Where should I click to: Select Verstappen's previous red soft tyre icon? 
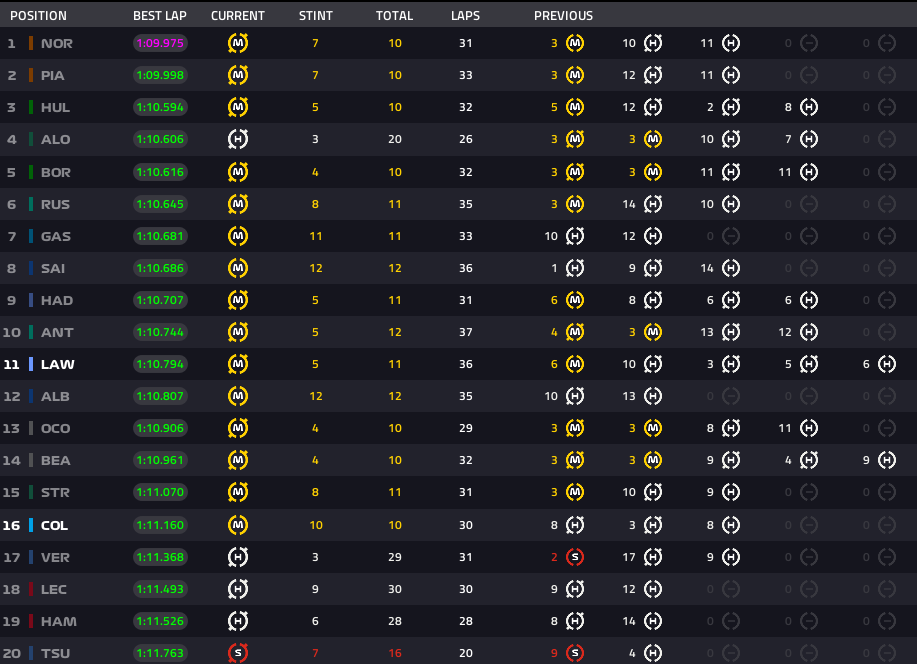pyautogui.click(x=575, y=557)
